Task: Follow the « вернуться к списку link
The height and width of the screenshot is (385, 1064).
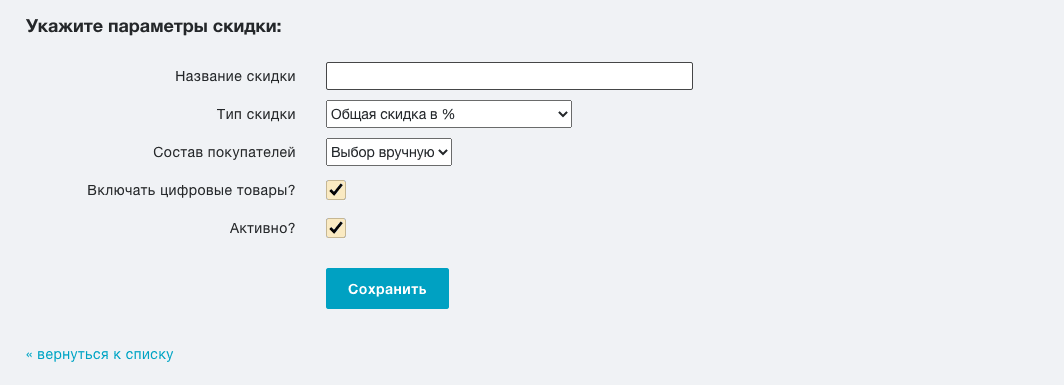Action: 100,354
